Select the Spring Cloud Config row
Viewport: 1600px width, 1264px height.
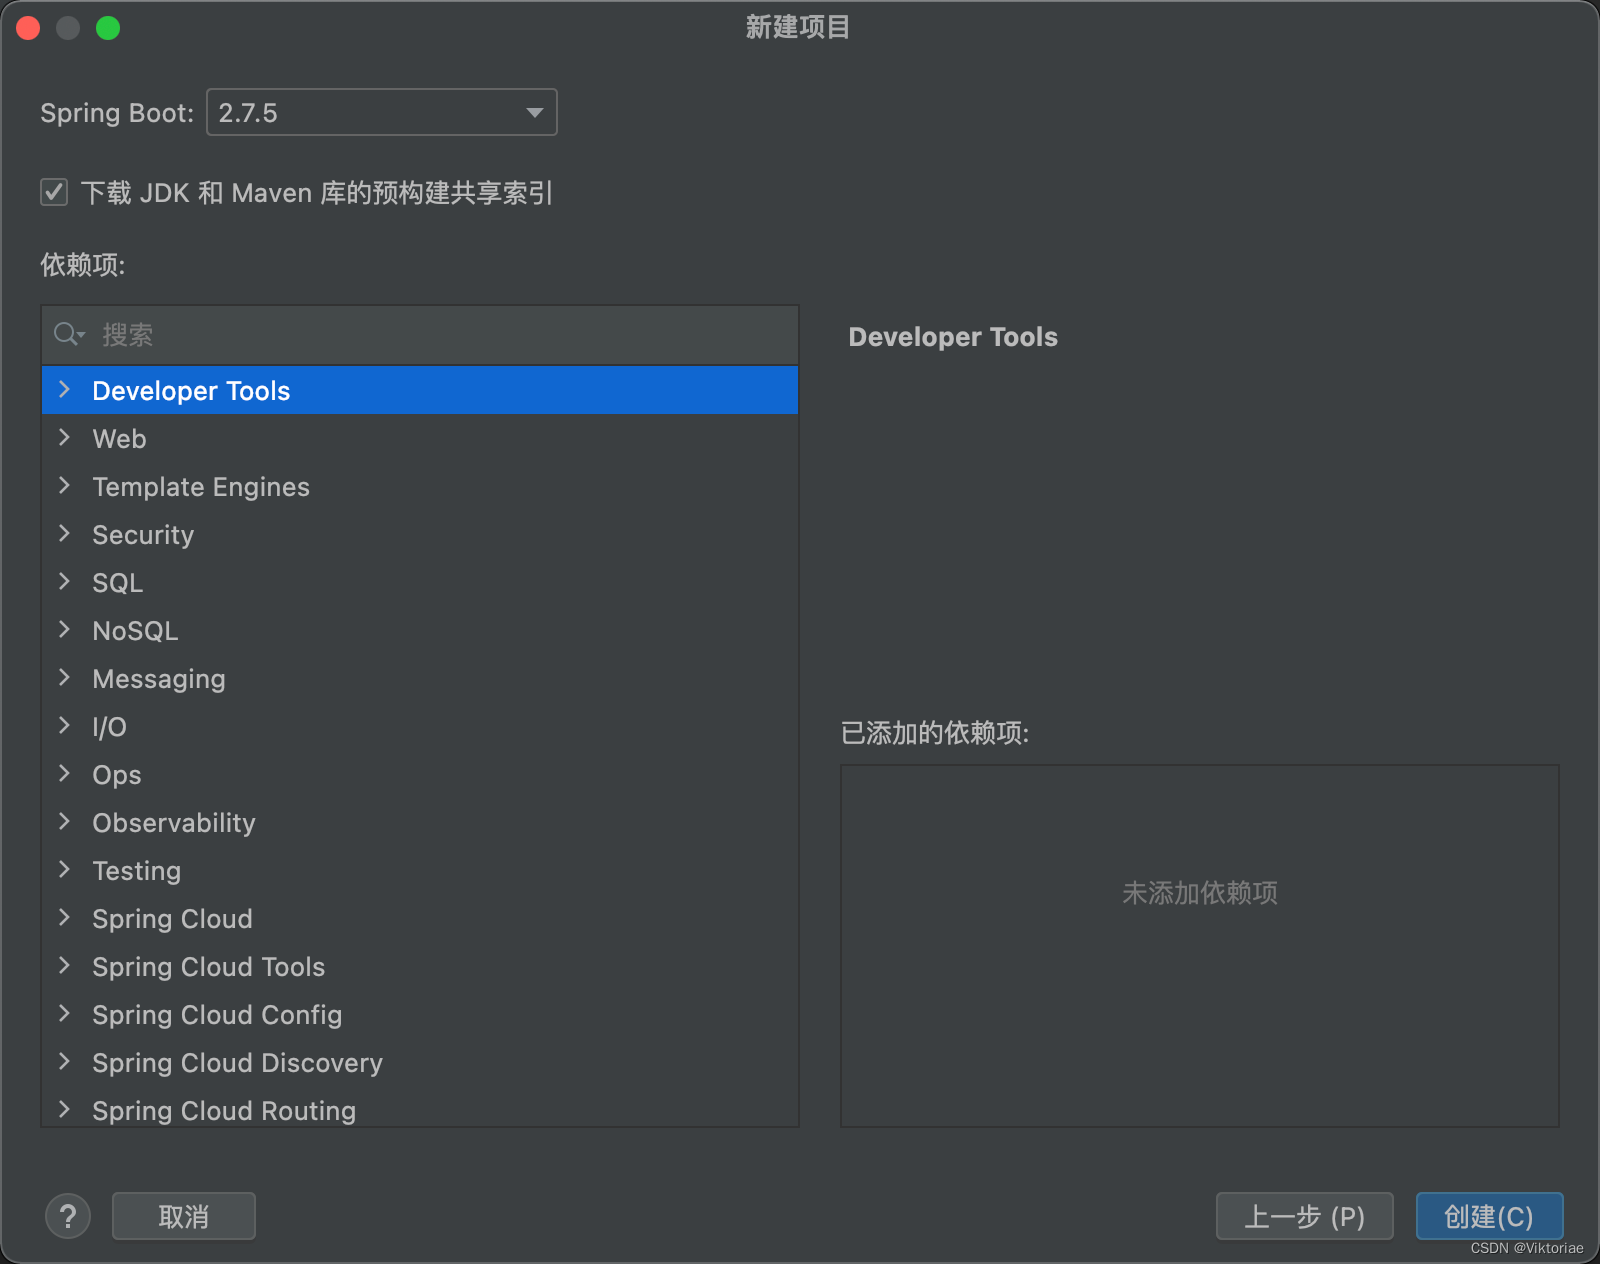click(420, 1014)
